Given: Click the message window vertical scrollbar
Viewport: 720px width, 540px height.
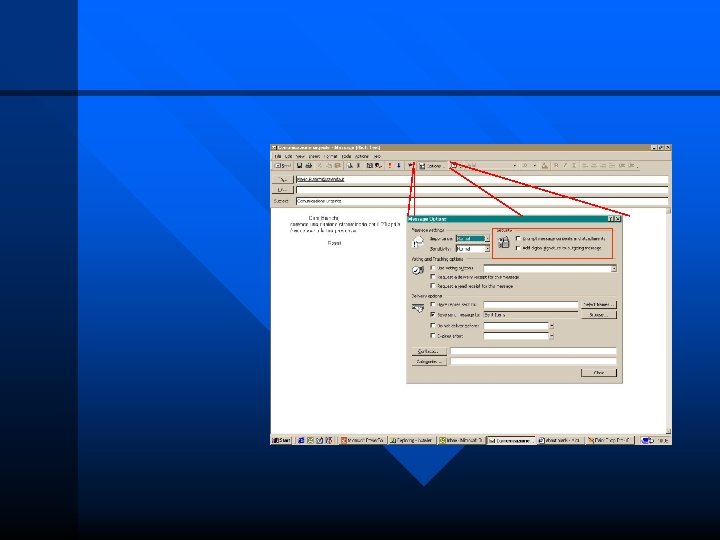Looking at the screenshot, I should 669,321.
